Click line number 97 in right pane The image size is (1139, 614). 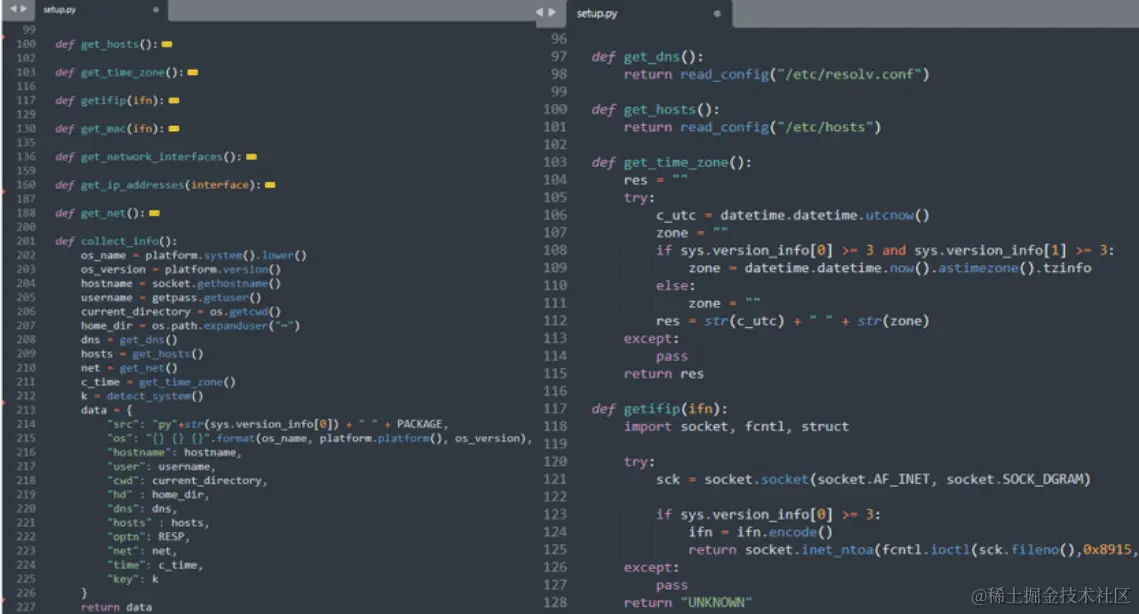pos(559,57)
